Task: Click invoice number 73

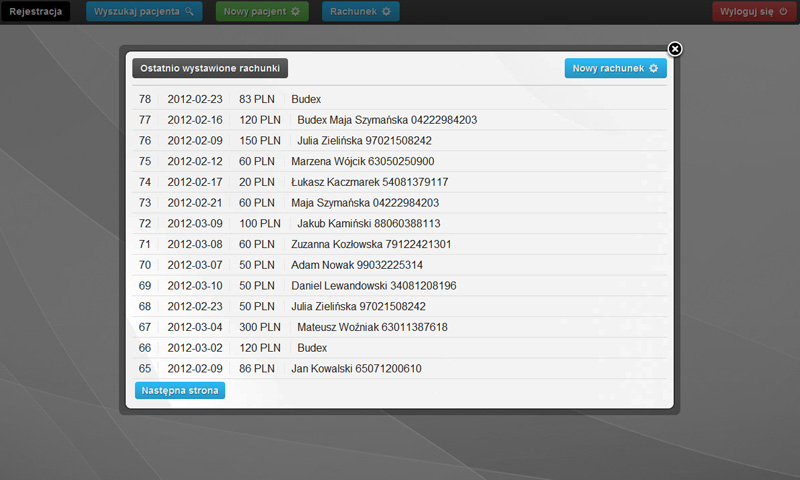Action: [x=145, y=203]
